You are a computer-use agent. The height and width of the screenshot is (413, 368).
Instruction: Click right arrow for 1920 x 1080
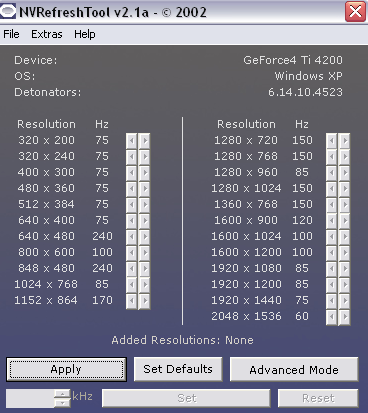coord(344,269)
